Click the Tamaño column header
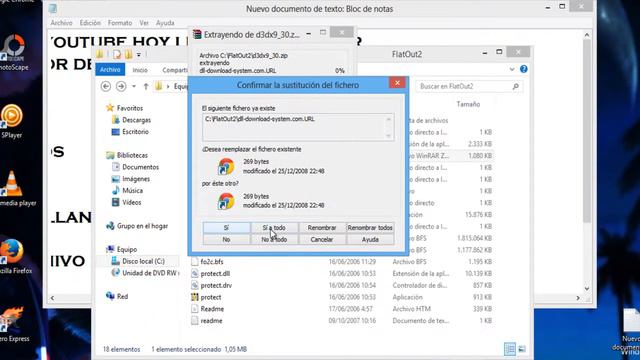The width and height of the screenshot is (640, 360). pyautogui.click(x=468, y=104)
